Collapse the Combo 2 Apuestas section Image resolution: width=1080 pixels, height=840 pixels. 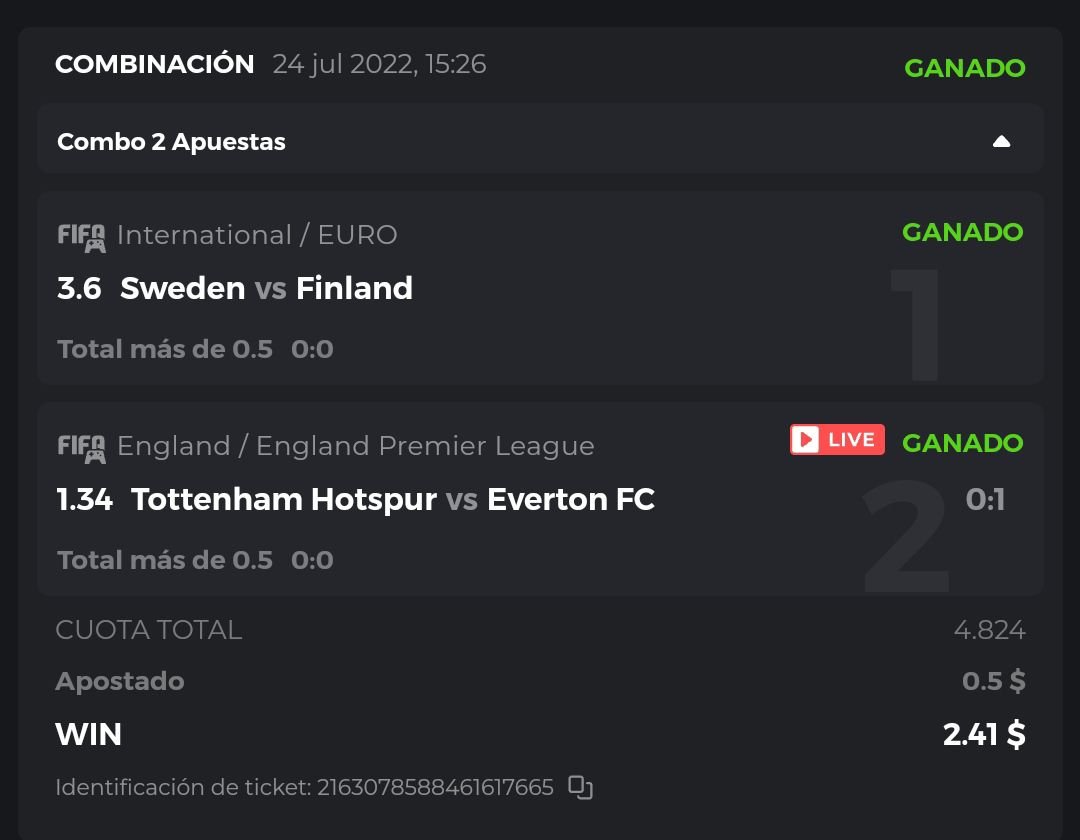pos(1001,142)
